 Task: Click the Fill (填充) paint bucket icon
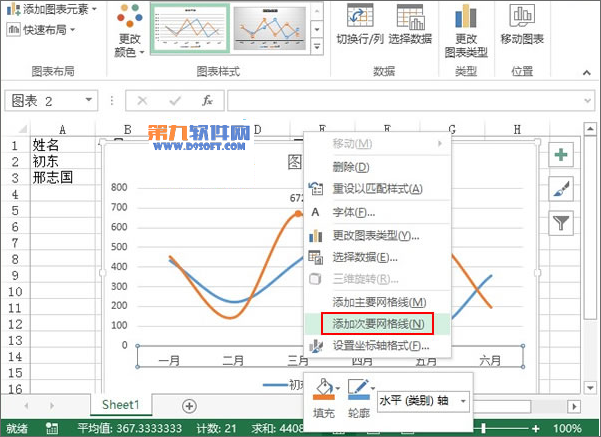[x=323, y=389]
